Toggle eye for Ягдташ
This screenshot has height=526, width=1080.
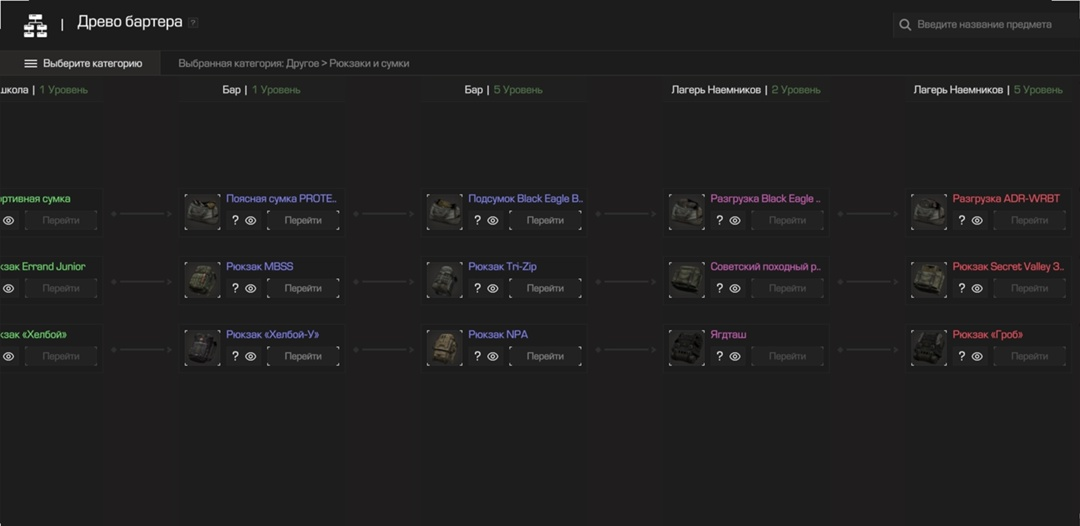pyautogui.click(x=735, y=356)
